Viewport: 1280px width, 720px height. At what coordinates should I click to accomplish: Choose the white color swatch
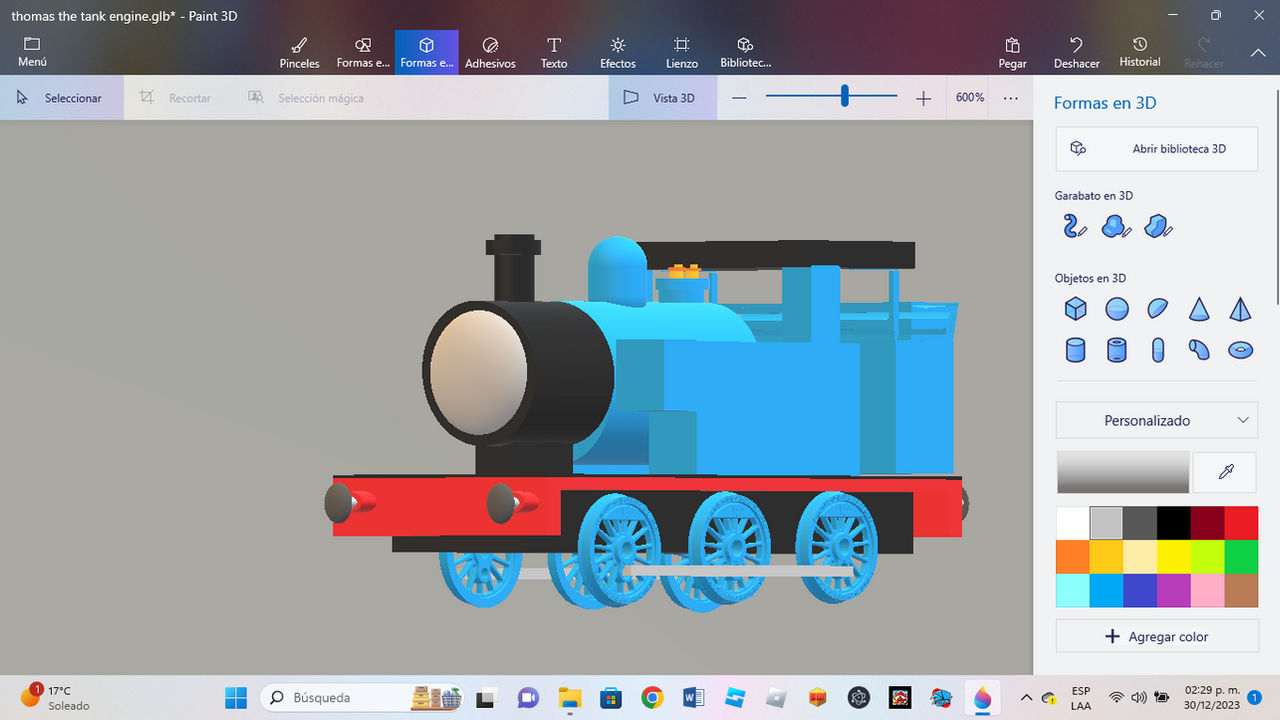[1073, 523]
